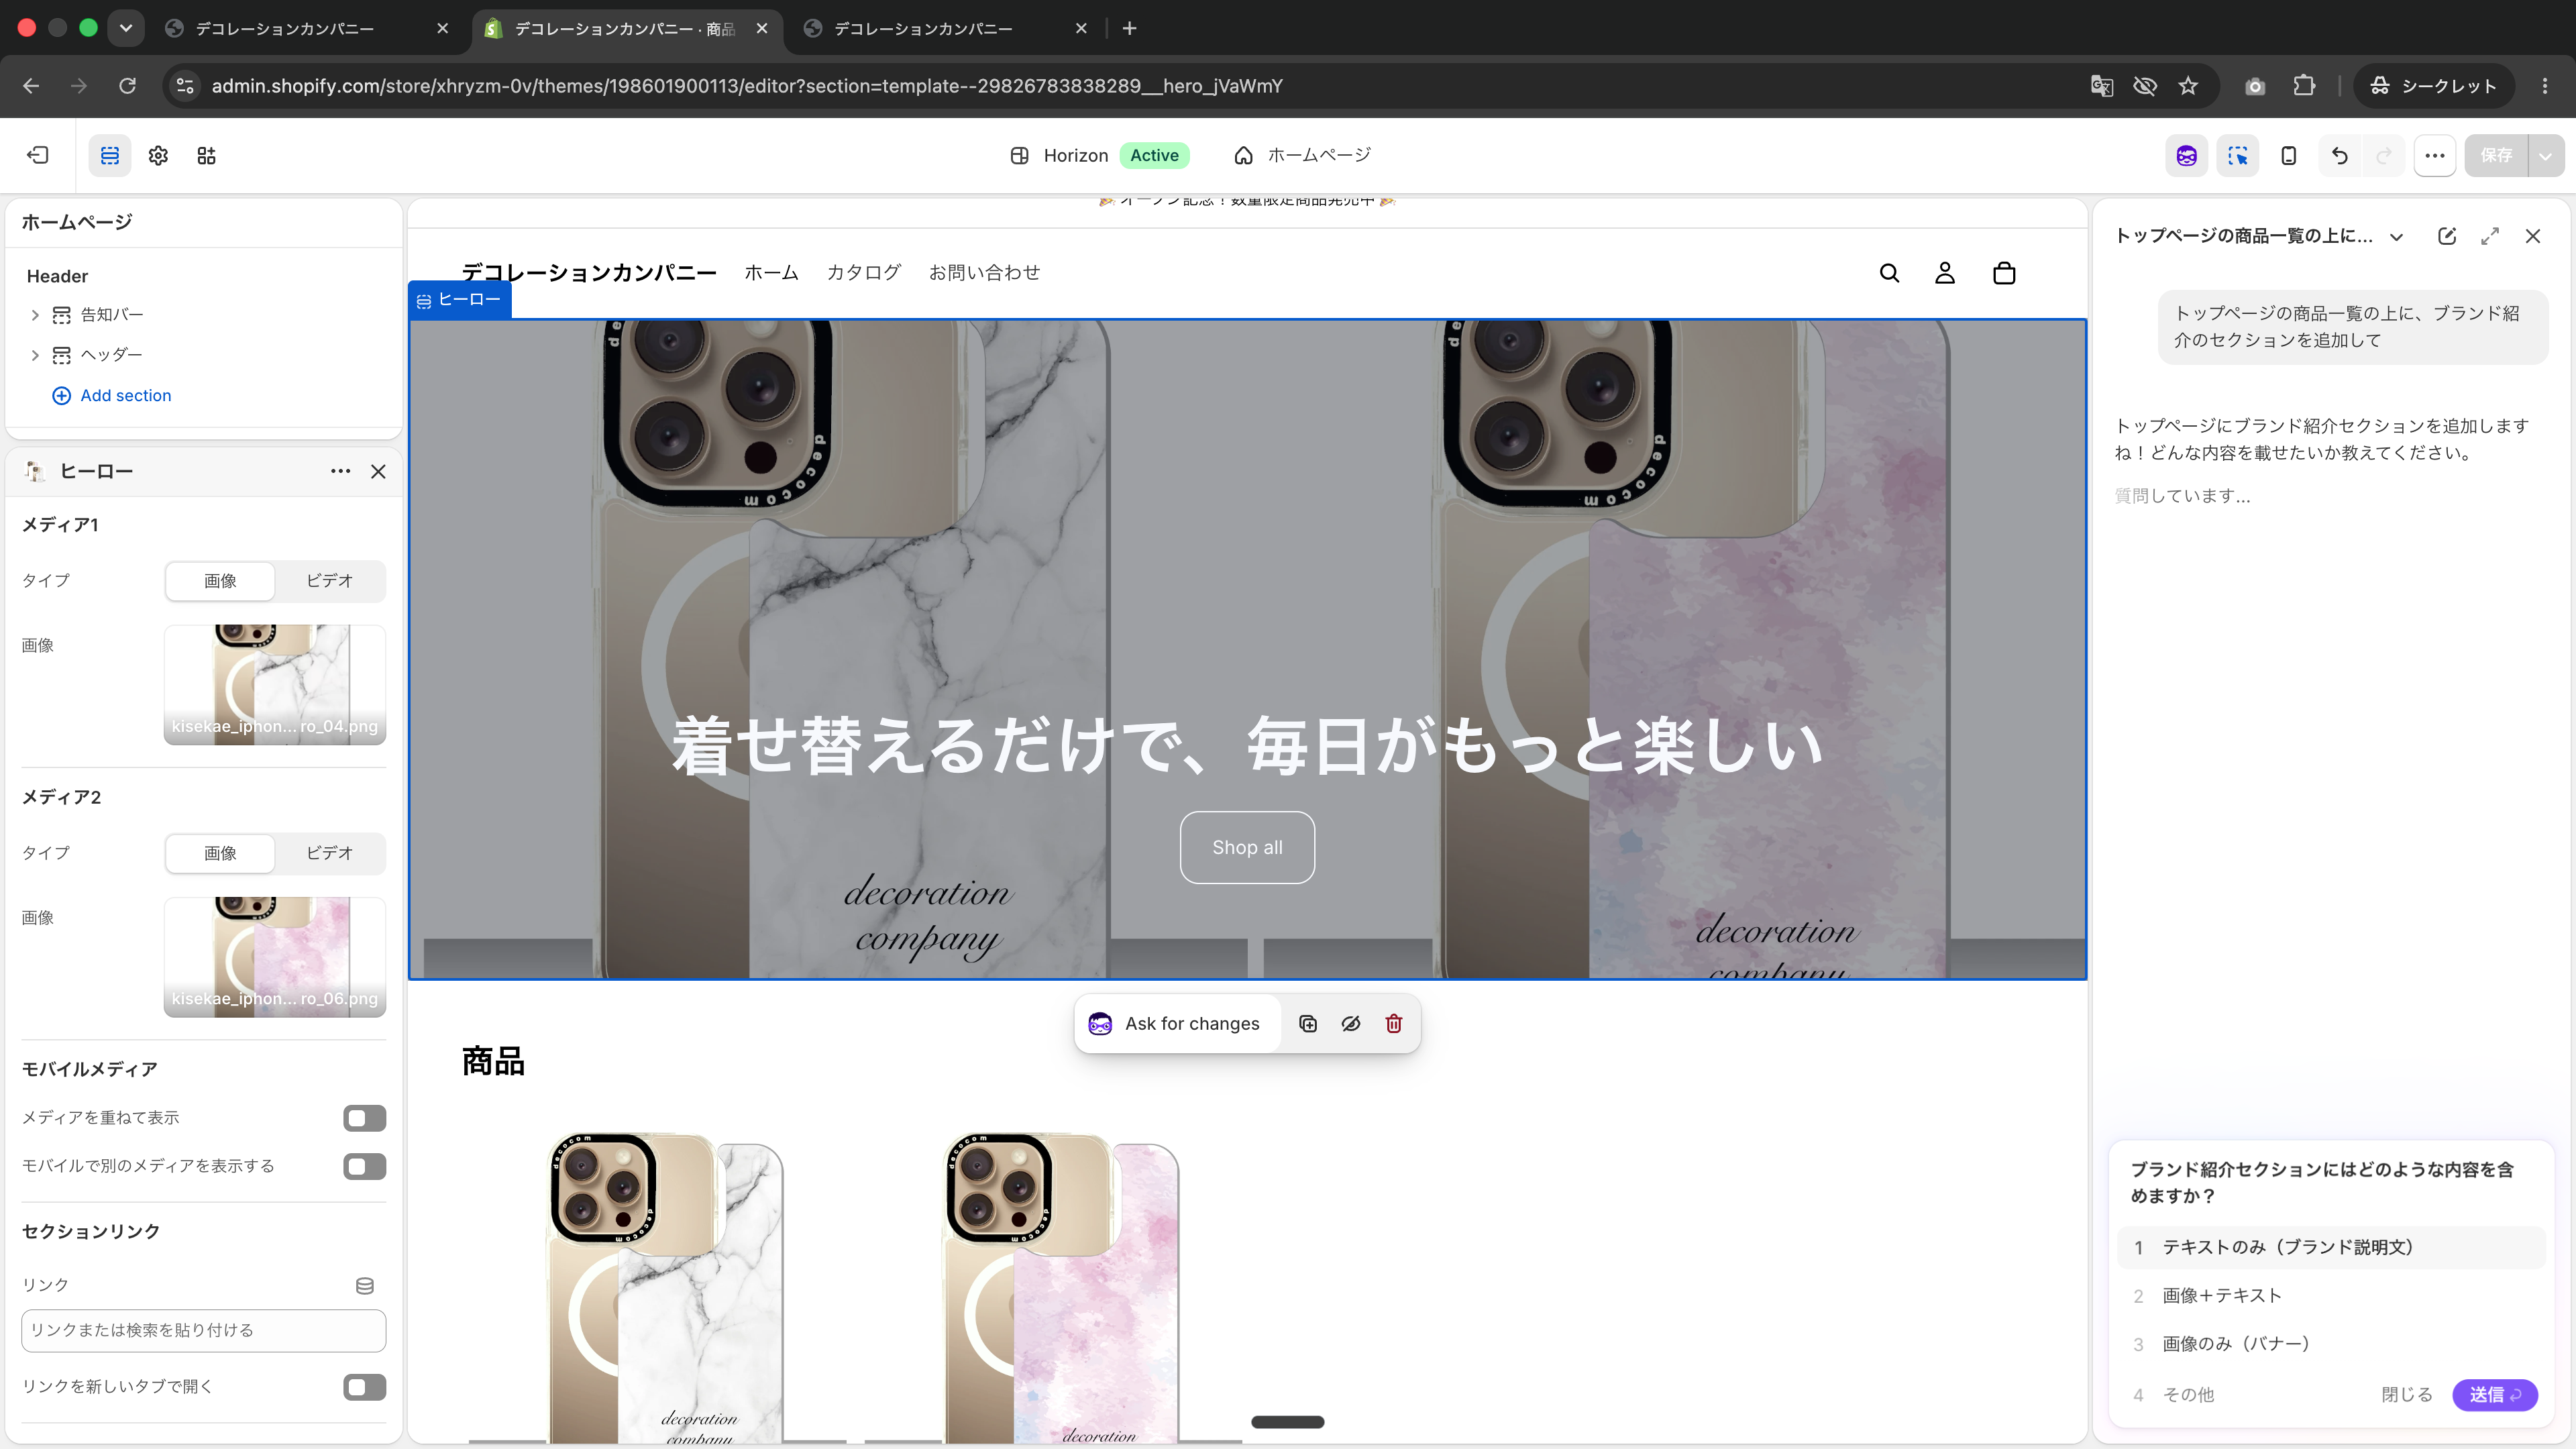Click the Shop all hero button
This screenshot has width=2576, height=1449.
[1247, 847]
